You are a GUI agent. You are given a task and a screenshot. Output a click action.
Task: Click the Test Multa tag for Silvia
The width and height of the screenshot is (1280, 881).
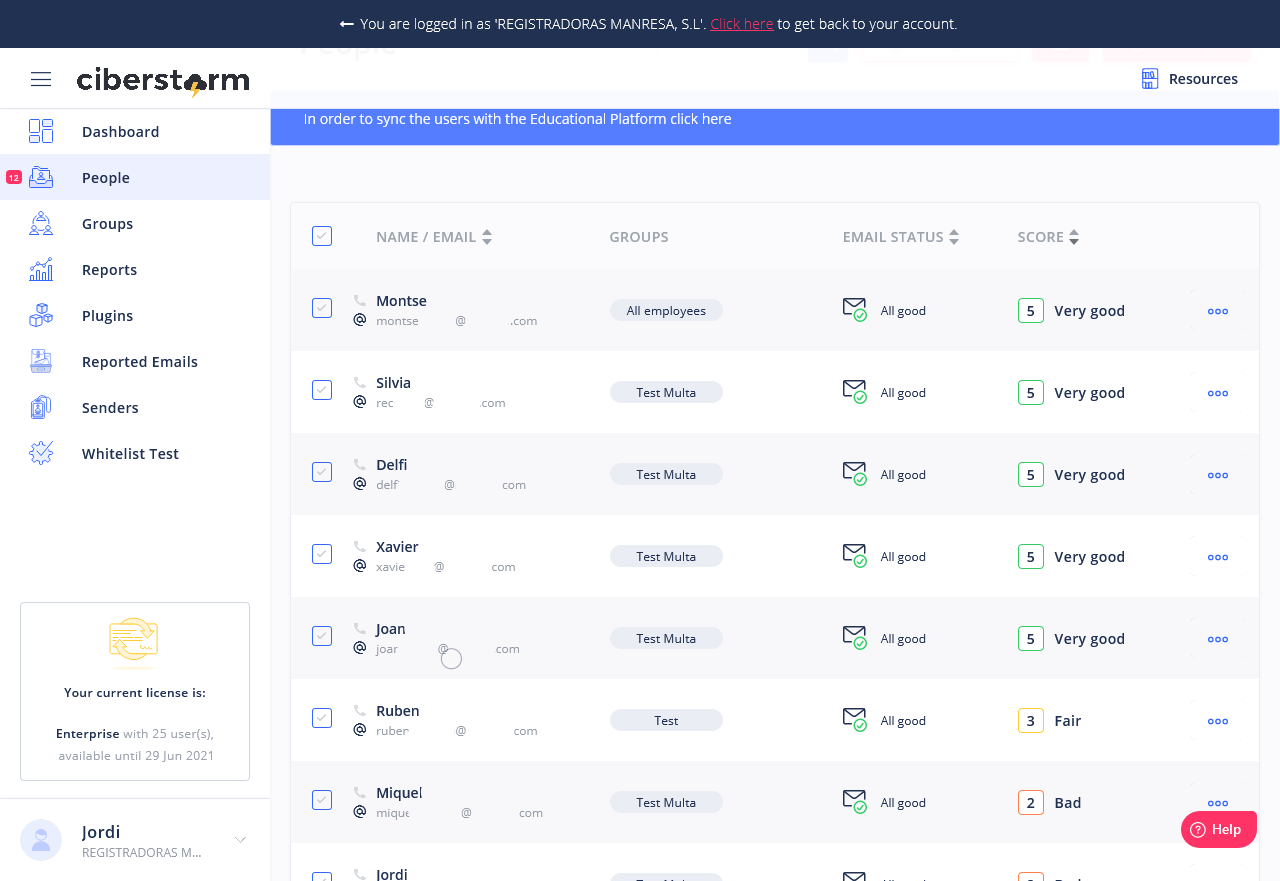pyautogui.click(x=666, y=393)
